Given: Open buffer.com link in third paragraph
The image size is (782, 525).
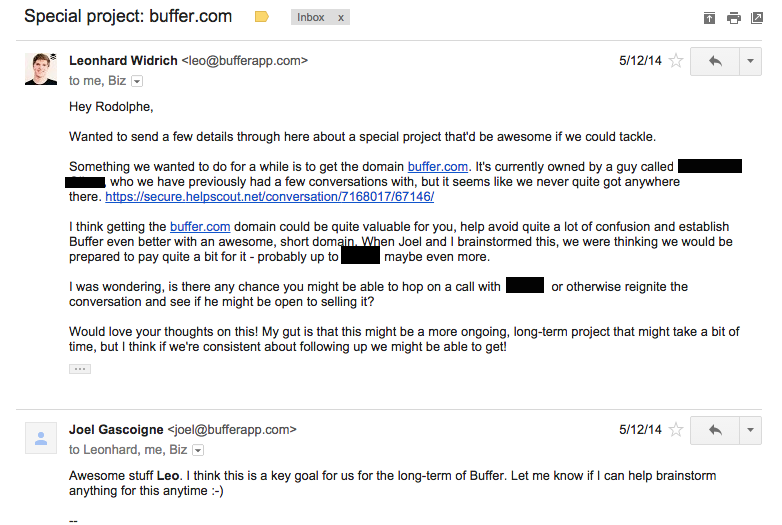Looking at the screenshot, I should point(200,226).
